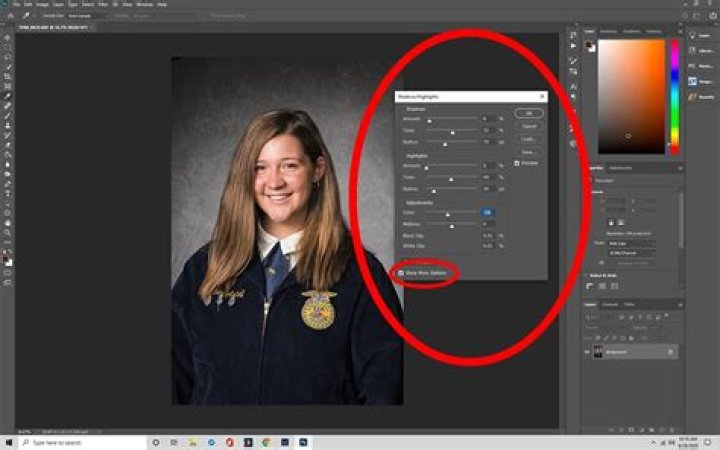Toggle Quick Mask mode icon
The width and height of the screenshot is (720, 450).
(8, 273)
